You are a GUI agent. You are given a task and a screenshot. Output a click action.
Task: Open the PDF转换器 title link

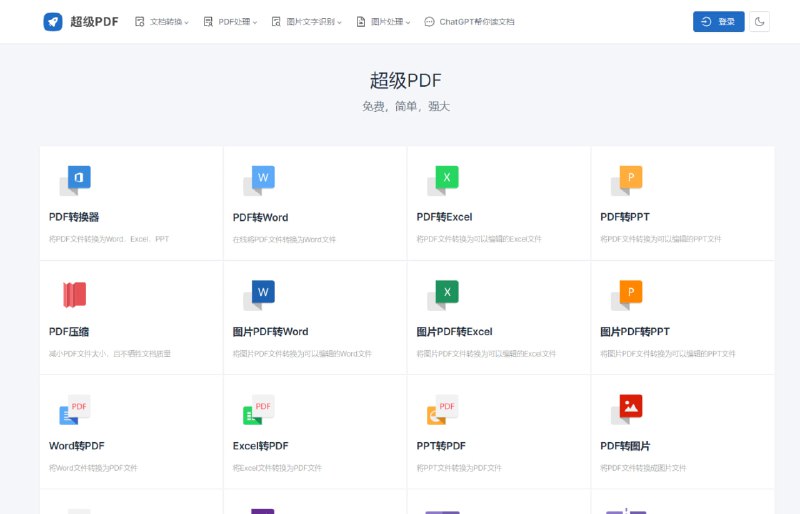74,217
